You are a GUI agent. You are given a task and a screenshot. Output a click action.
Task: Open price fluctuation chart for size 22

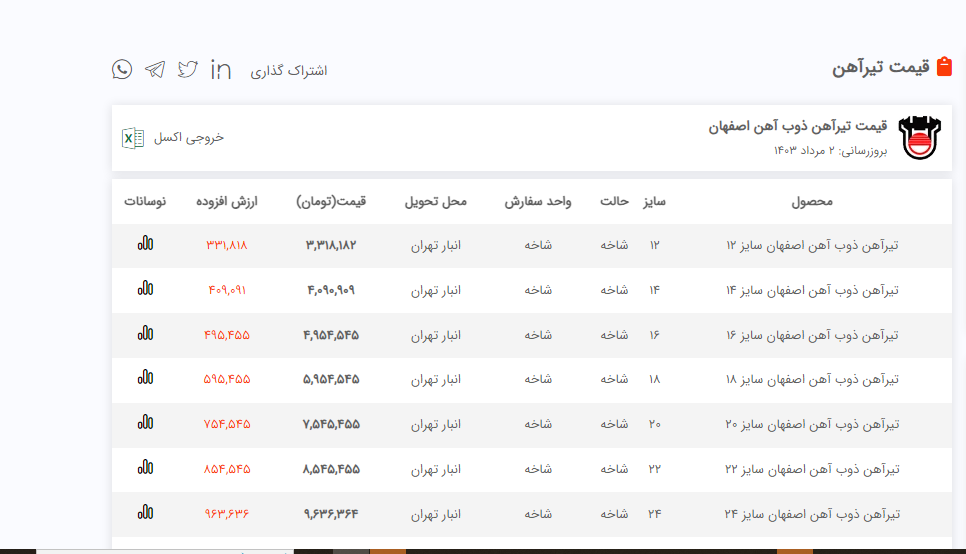tap(146, 467)
